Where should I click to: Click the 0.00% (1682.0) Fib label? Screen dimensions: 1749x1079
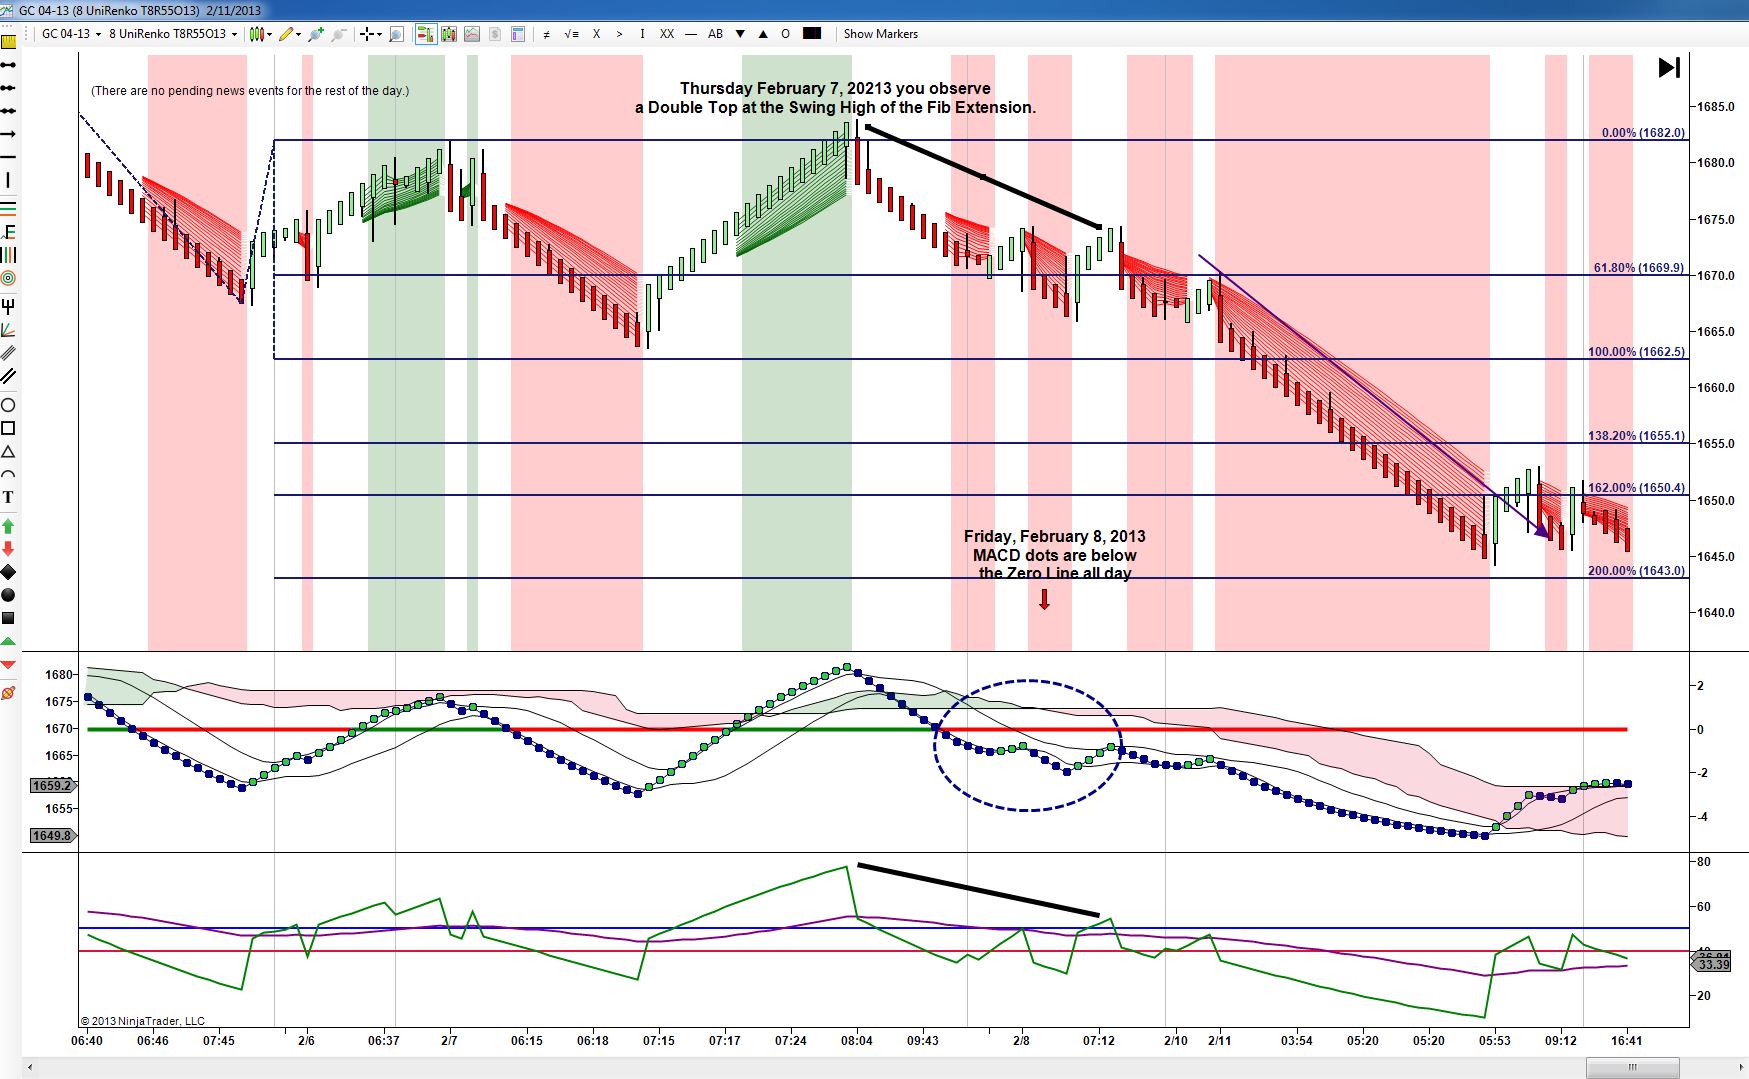[x=1643, y=133]
